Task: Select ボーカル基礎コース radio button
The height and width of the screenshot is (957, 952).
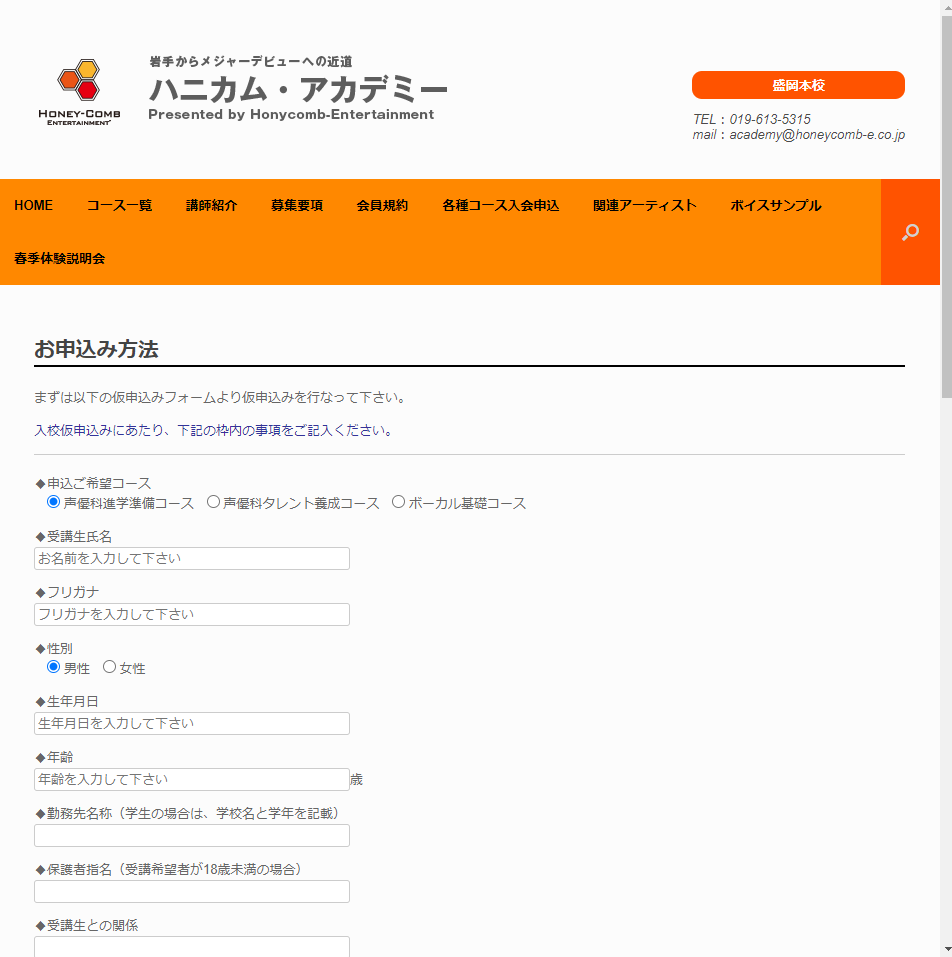Action: click(x=398, y=502)
